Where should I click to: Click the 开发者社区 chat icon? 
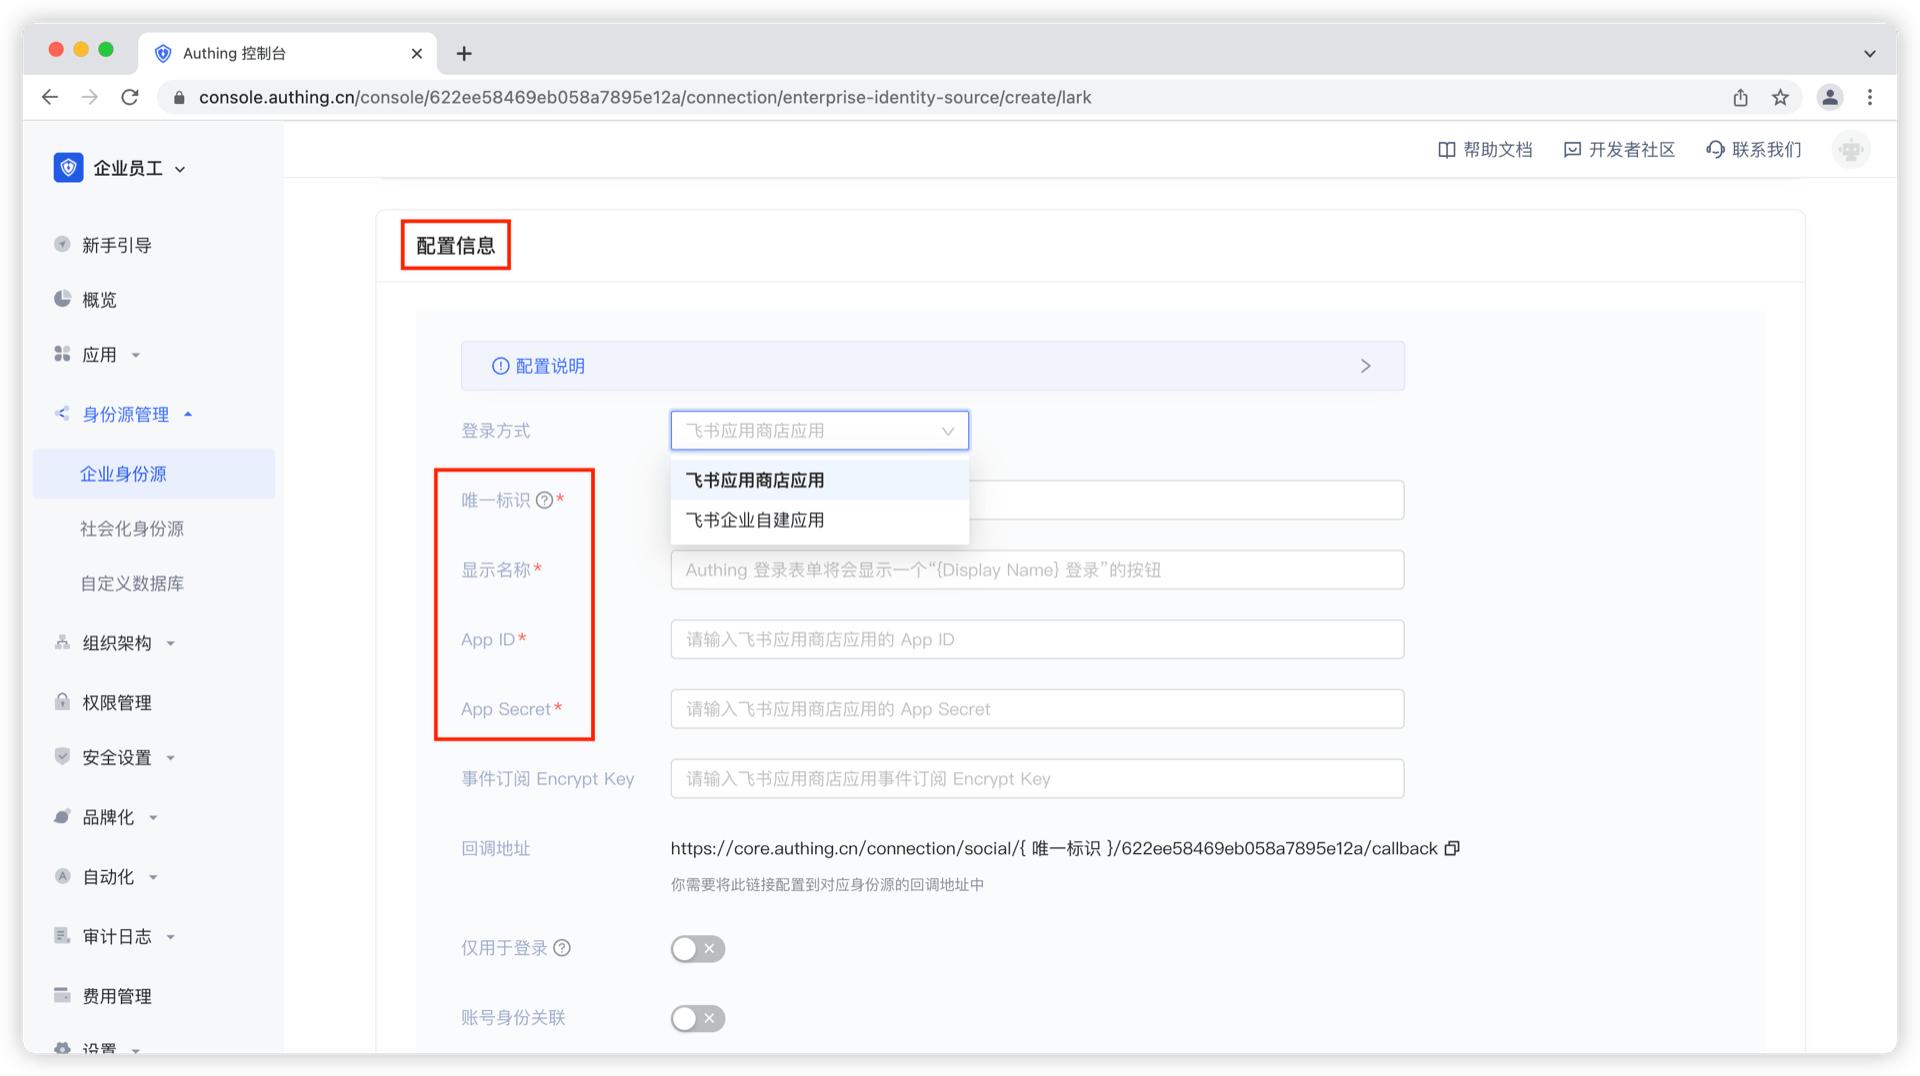click(1572, 150)
